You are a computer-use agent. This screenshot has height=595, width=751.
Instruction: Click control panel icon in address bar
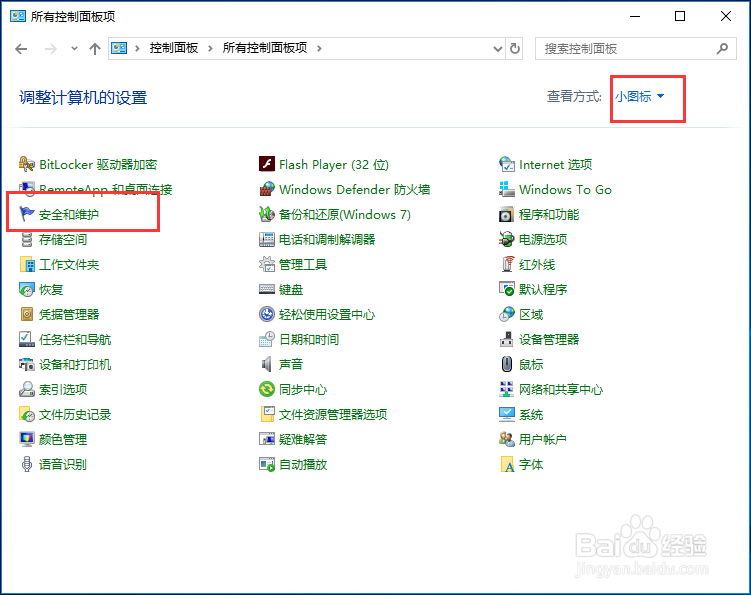coord(119,48)
